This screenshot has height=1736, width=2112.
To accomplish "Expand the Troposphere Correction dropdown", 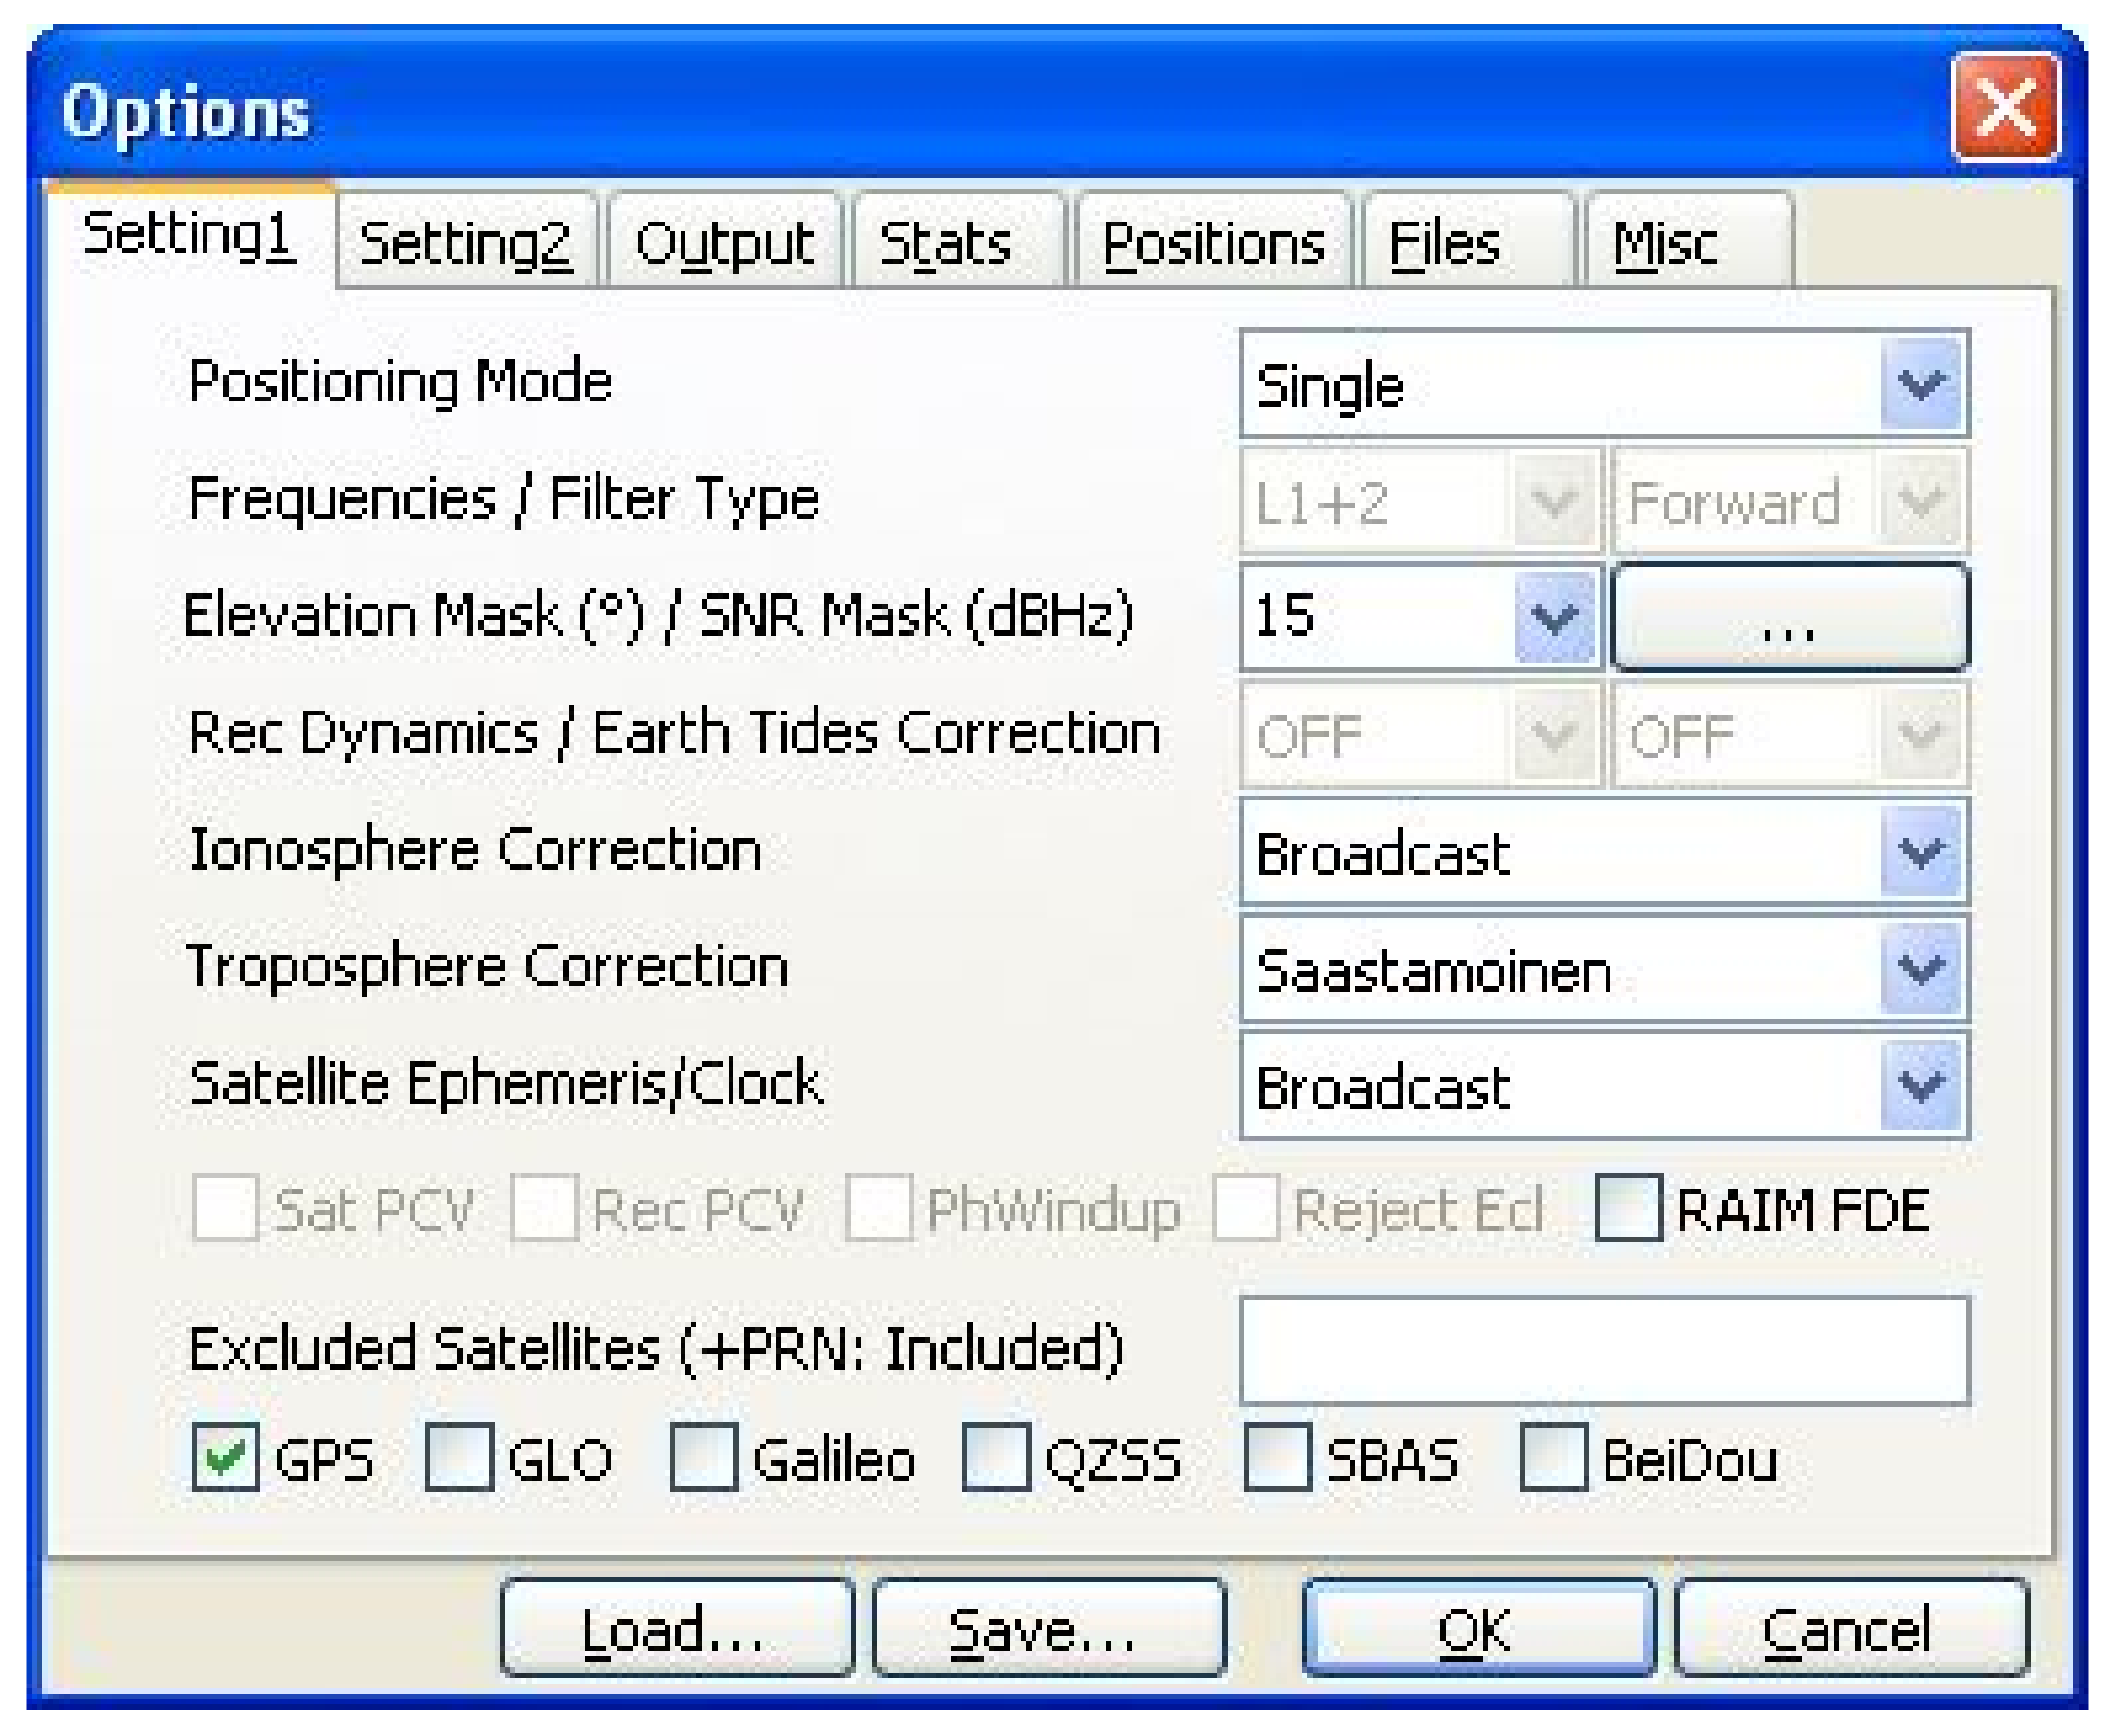I will 1918,969.
